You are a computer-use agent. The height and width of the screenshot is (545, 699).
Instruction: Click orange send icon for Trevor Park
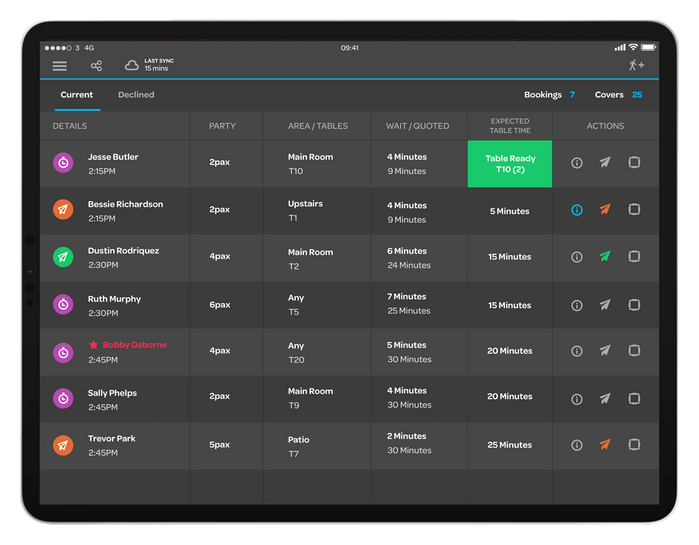(x=605, y=444)
